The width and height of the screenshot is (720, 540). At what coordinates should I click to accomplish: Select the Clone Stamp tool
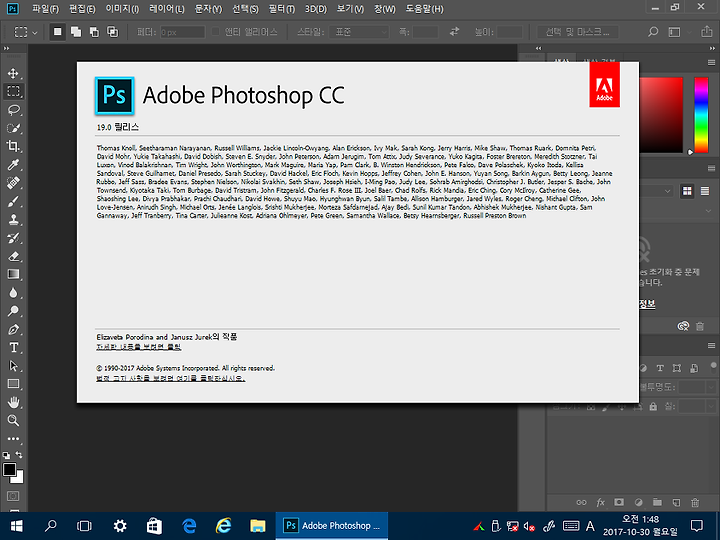(x=13, y=219)
